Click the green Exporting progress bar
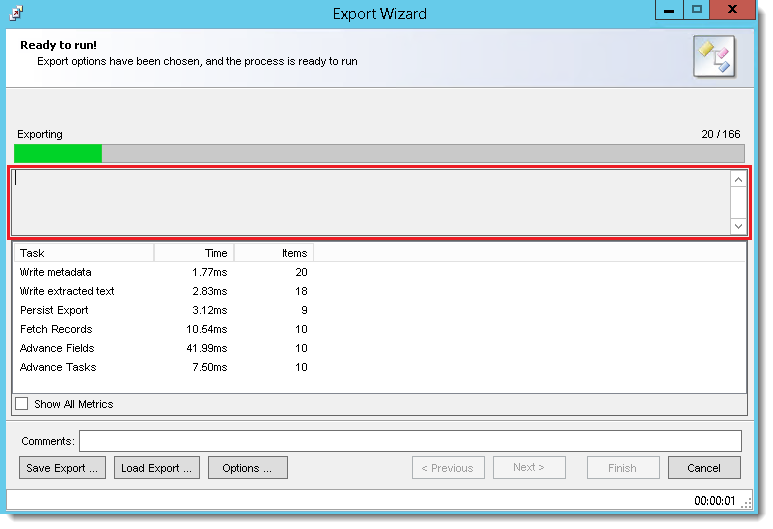The height and width of the screenshot is (529, 773). coord(379,153)
